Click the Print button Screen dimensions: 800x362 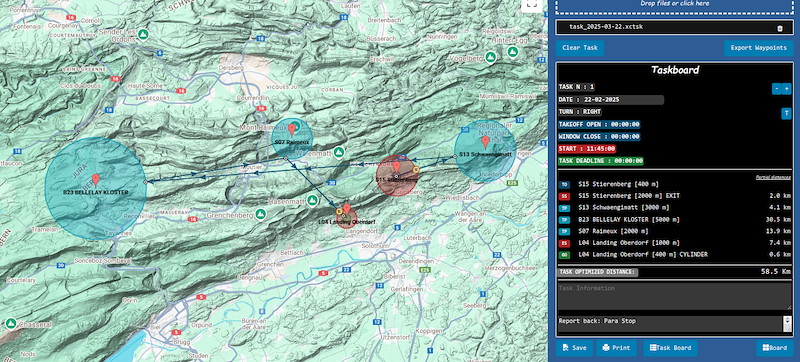[x=616, y=348]
